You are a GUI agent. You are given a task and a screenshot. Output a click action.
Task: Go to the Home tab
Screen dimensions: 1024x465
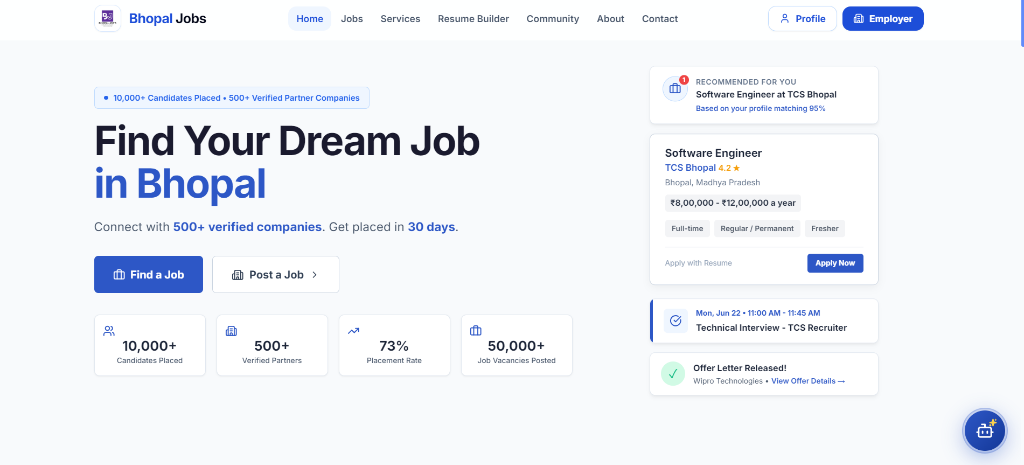click(310, 19)
